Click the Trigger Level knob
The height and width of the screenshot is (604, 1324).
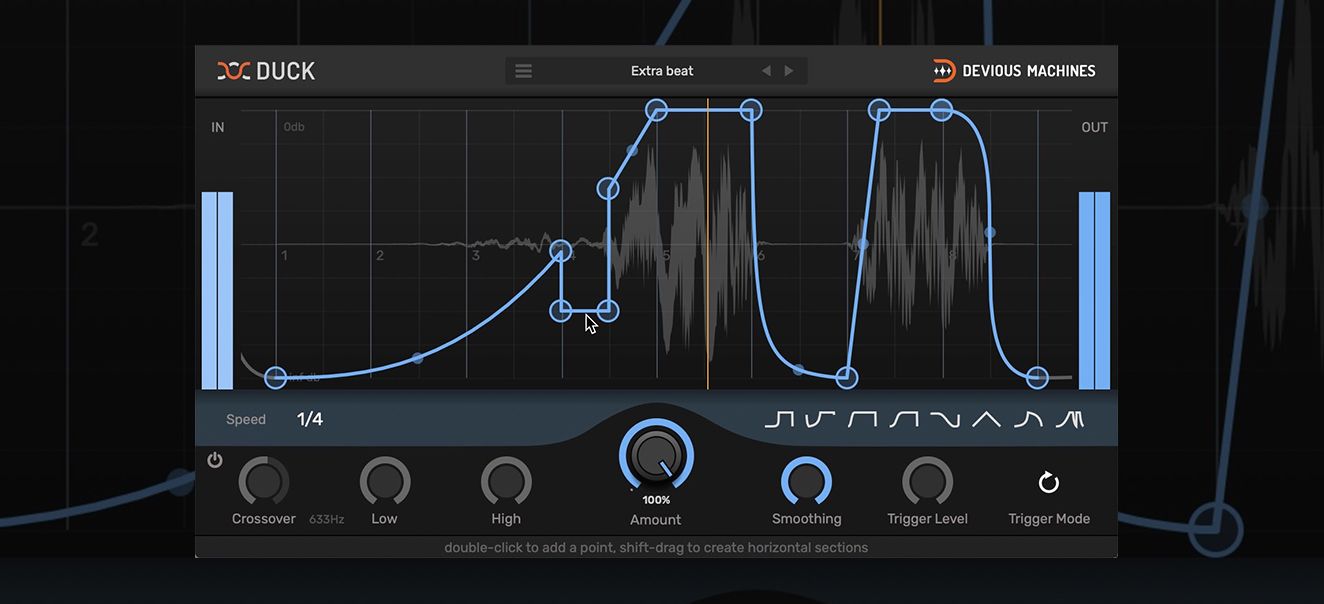click(927, 482)
